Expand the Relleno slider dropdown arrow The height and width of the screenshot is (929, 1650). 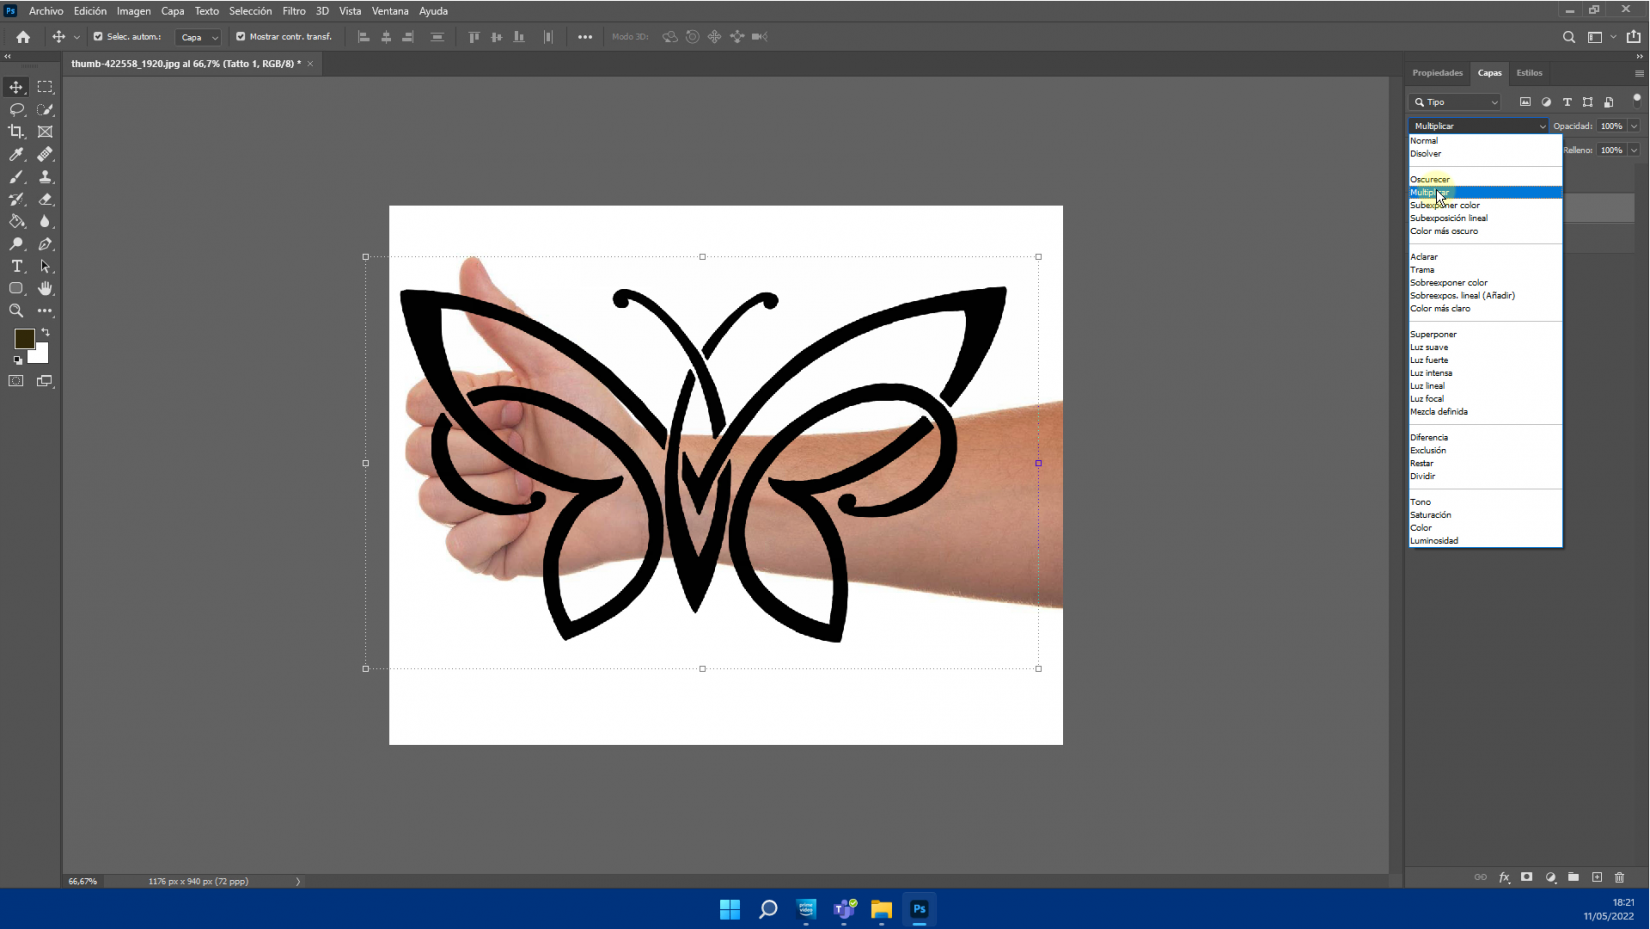click(x=1634, y=150)
